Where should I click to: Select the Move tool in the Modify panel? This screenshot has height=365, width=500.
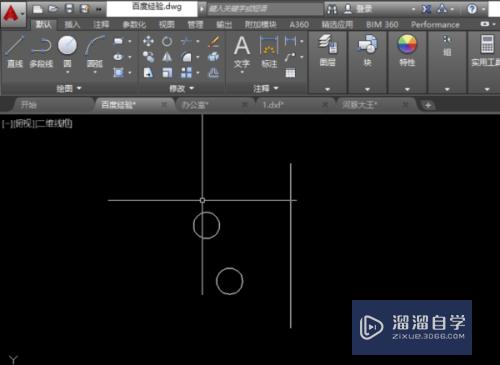tap(148, 41)
